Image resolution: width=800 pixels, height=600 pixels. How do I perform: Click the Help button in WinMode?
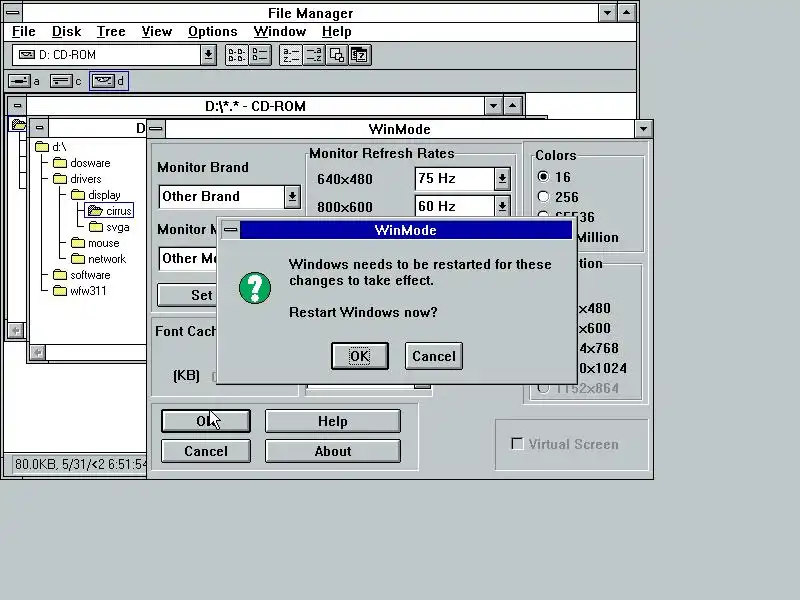pyautogui.click(x=333, y=421)
